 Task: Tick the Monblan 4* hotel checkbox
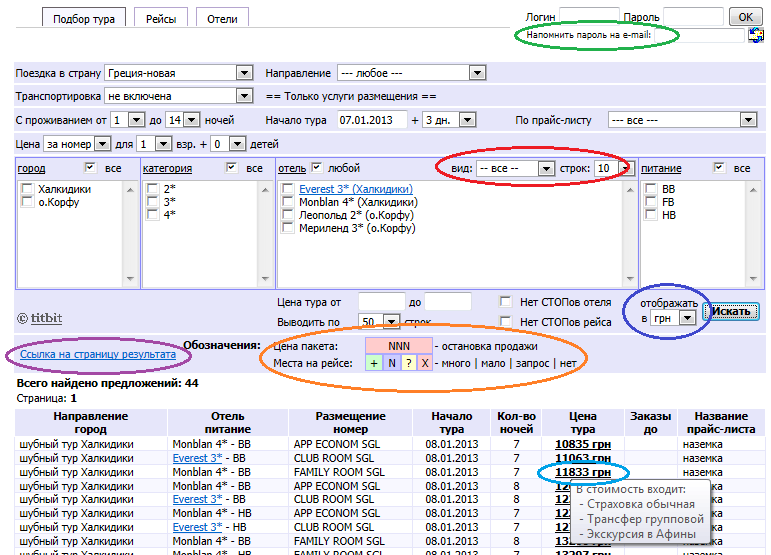click(288, 201)
